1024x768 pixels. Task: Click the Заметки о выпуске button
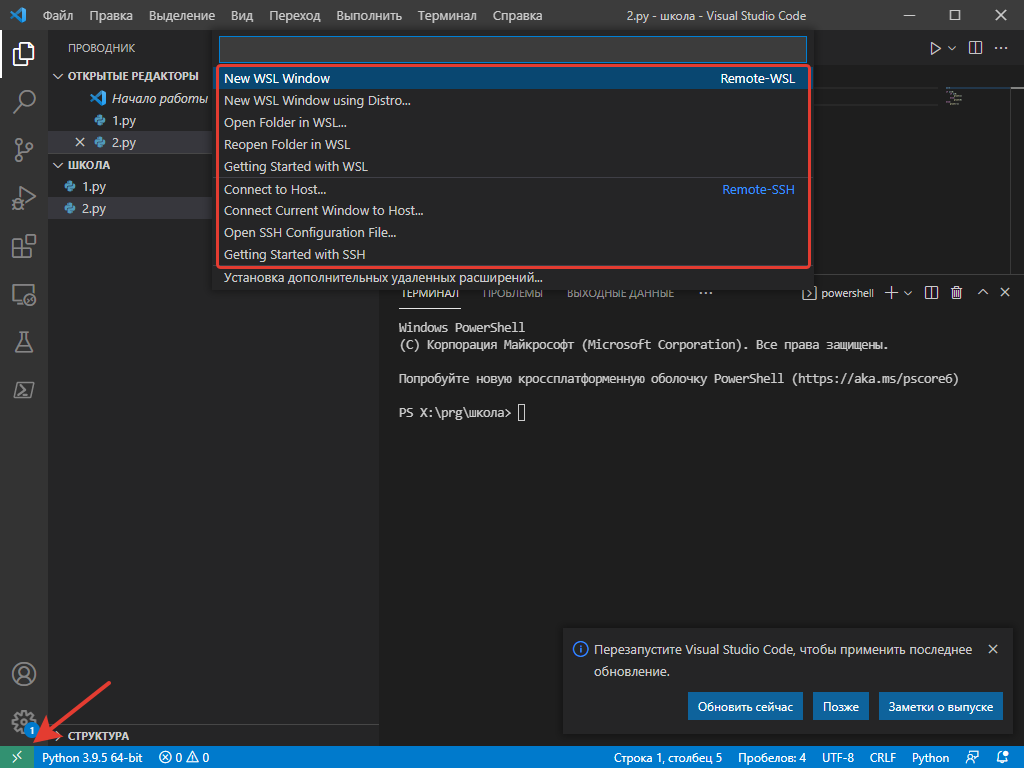pyautogui.click(x=940, y=707)
